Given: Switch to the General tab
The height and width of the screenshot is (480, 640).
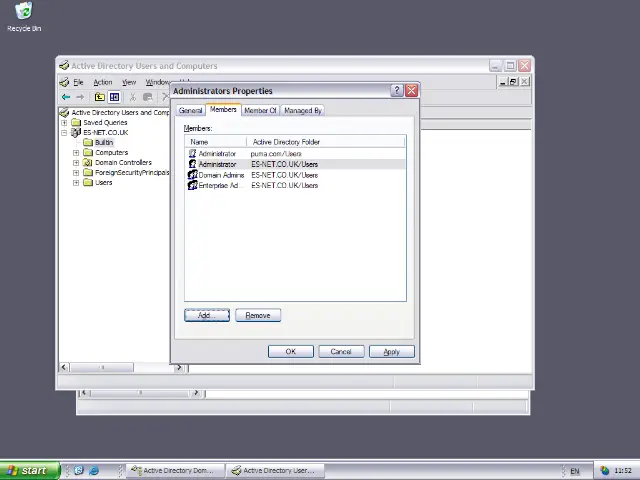Looking at the screenshot, I should tap(191, 111).
